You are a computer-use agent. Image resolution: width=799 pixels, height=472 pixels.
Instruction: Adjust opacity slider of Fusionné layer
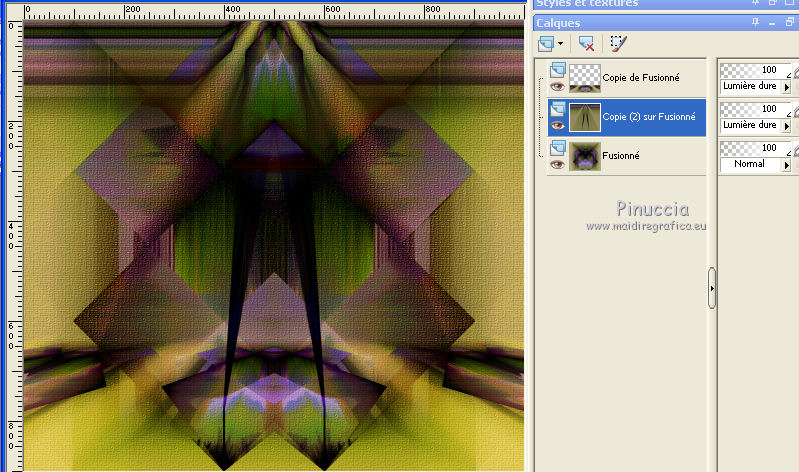pos(755,148)
